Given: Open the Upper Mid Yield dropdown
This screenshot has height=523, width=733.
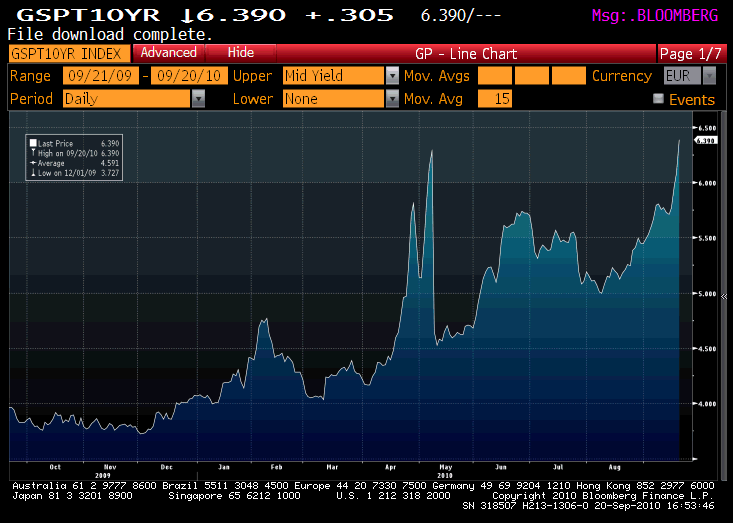Looking at the screenshot, I should (x=392, y=76).
